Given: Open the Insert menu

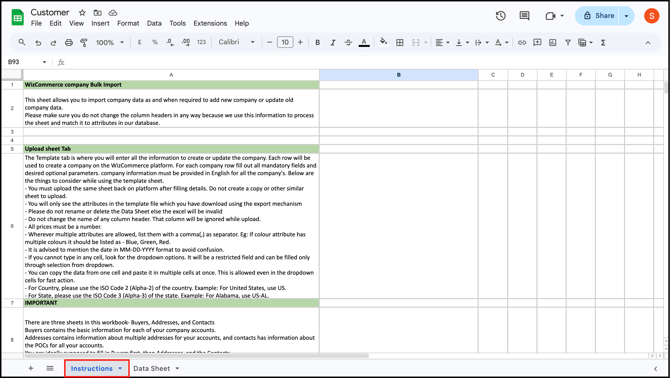Looking at the screenshot, I should click(100, 23).
